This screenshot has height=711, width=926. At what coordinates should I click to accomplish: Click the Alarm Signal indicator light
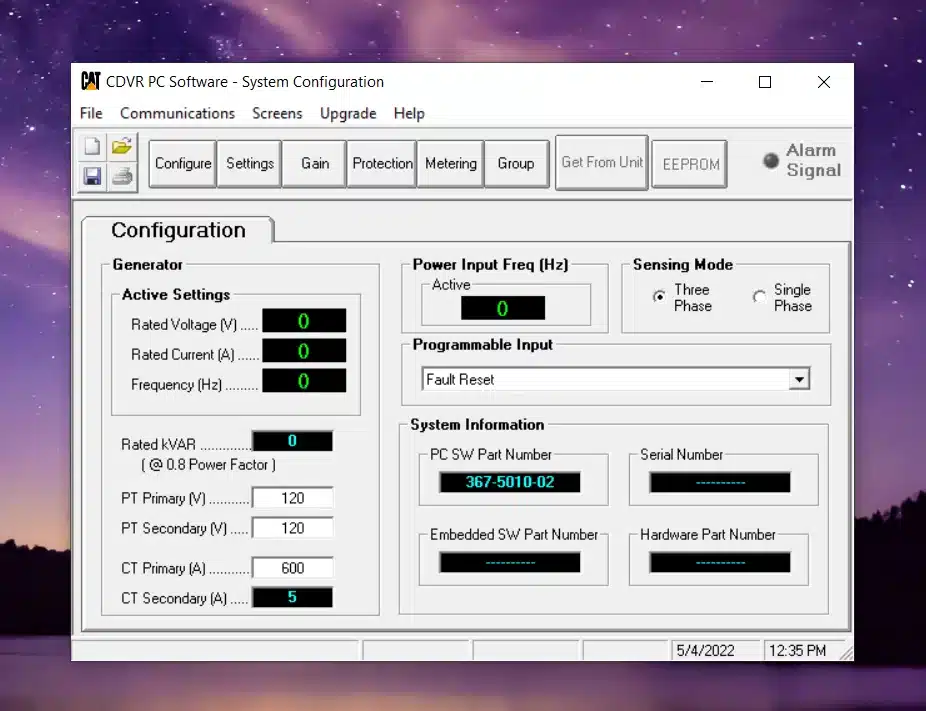pos(771,161)
